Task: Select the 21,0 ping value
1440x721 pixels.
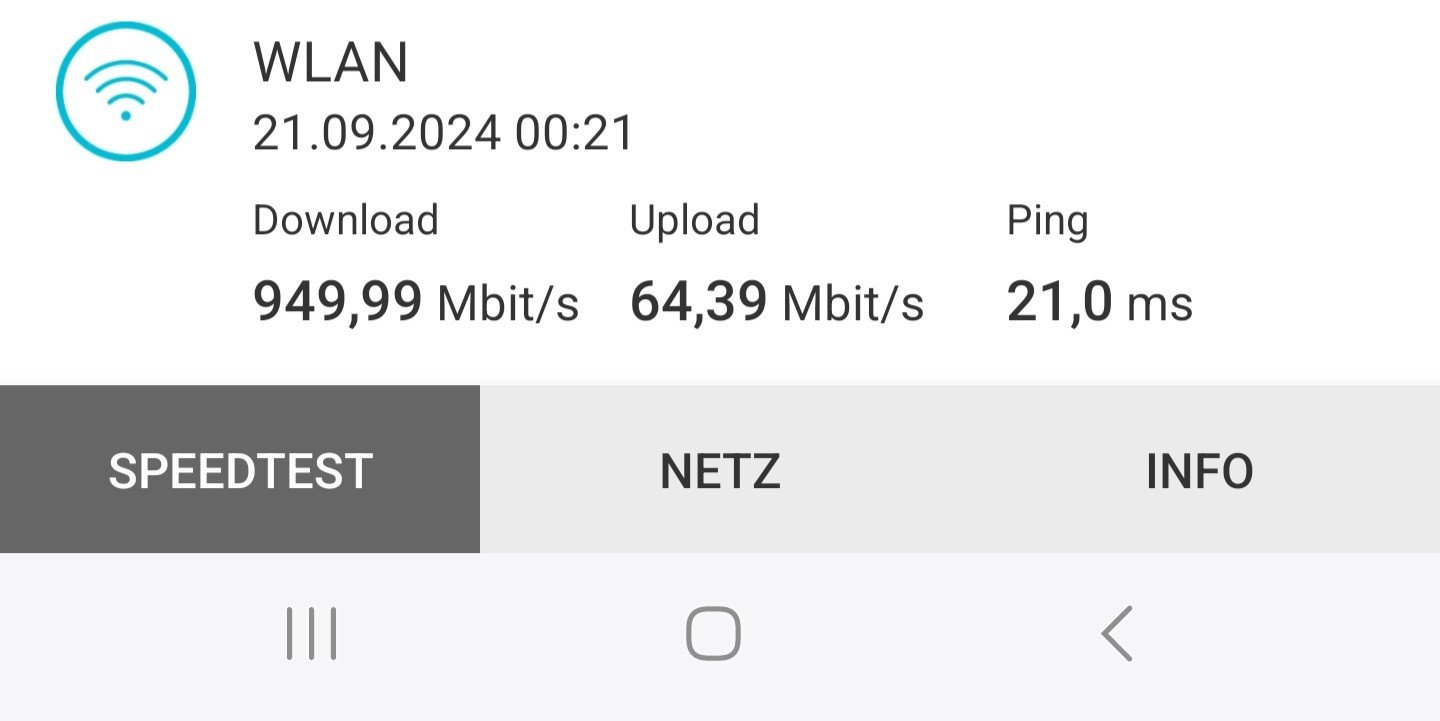Action: point(1058,302)
